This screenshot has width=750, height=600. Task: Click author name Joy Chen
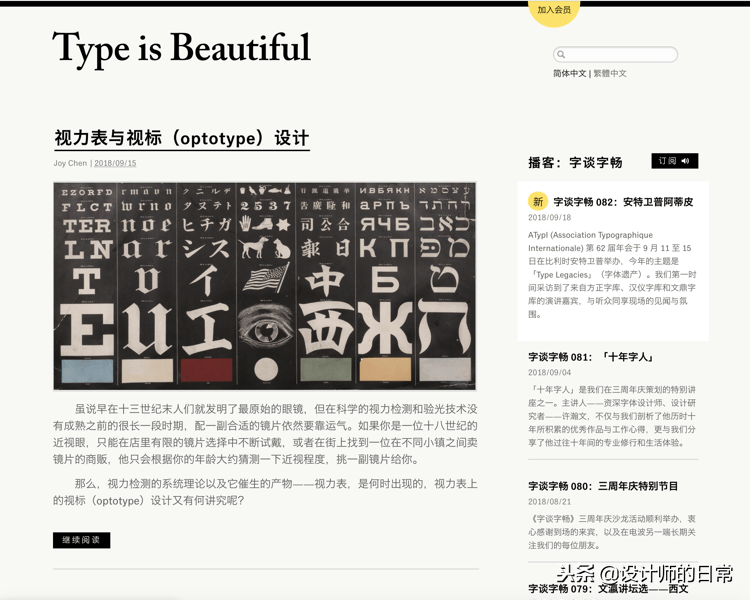70,163
